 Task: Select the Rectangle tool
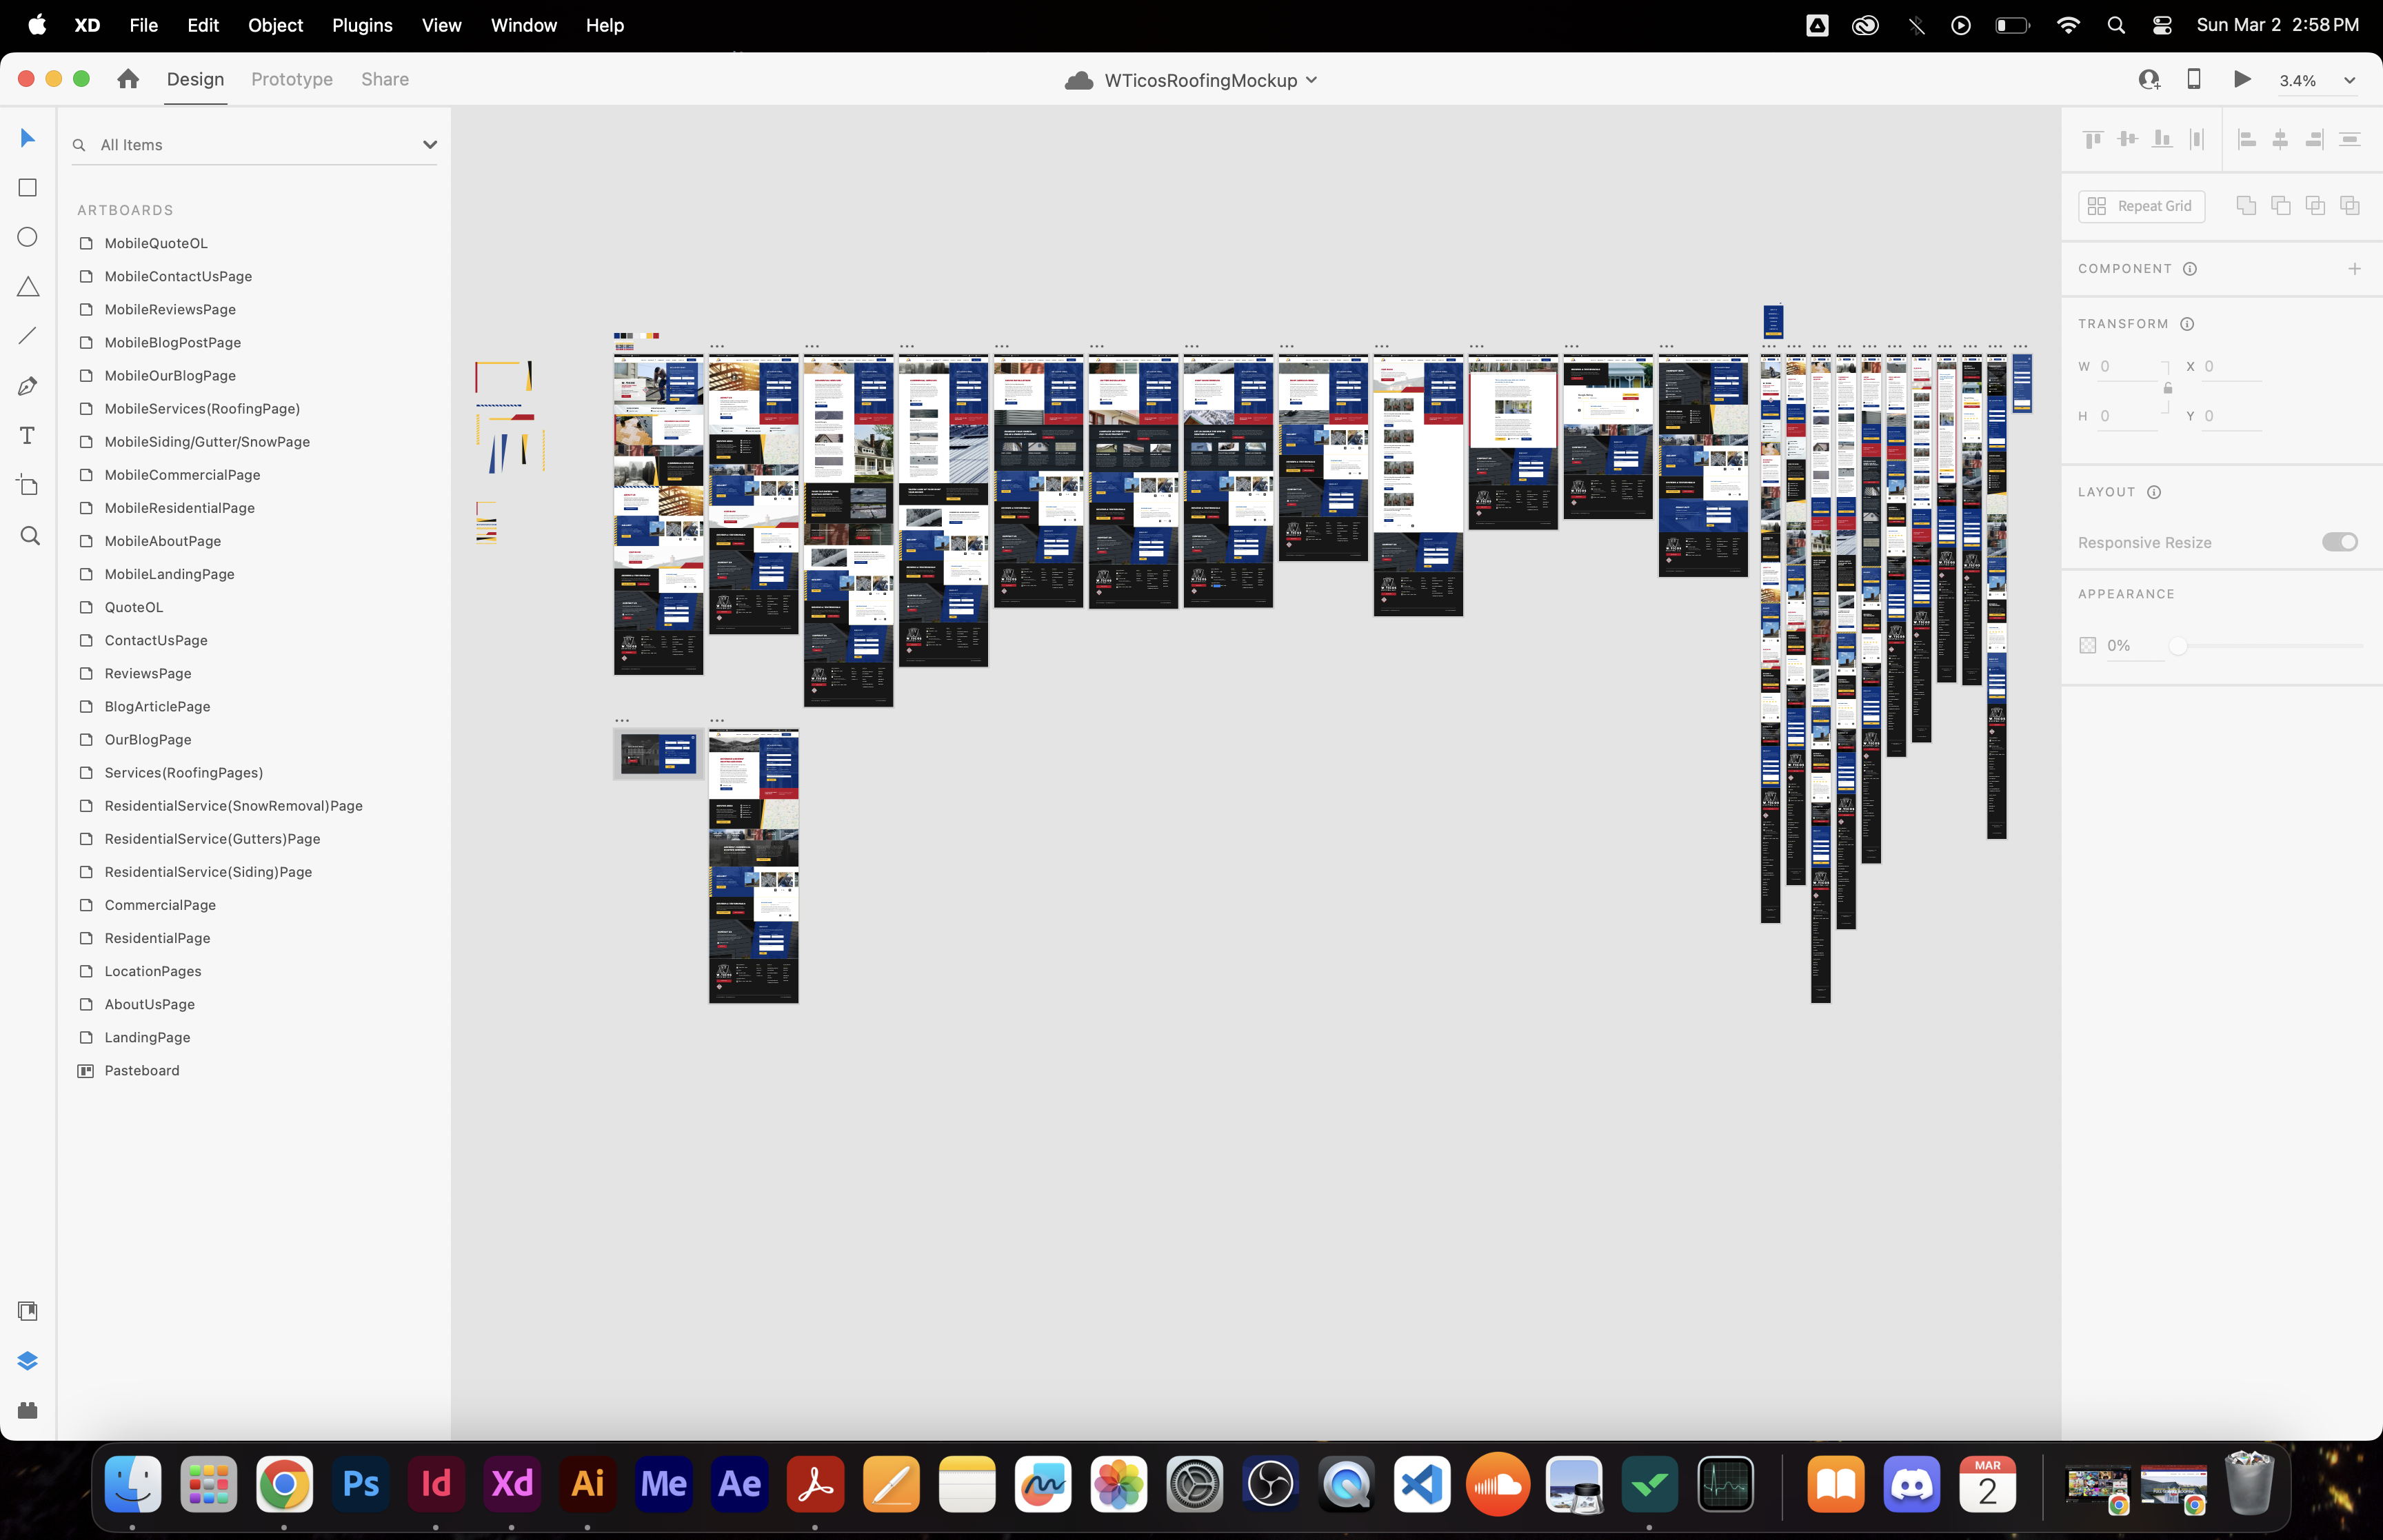[x=28, y=188]
